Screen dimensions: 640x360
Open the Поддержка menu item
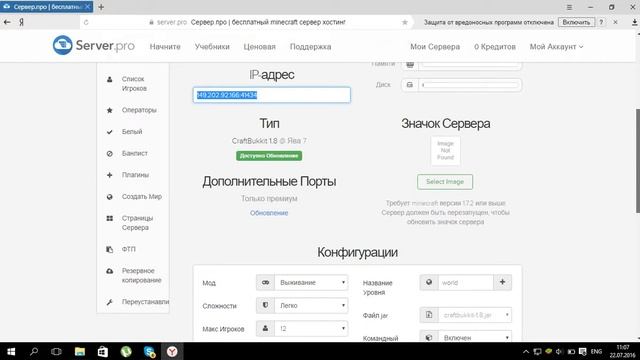coord(311,47)
